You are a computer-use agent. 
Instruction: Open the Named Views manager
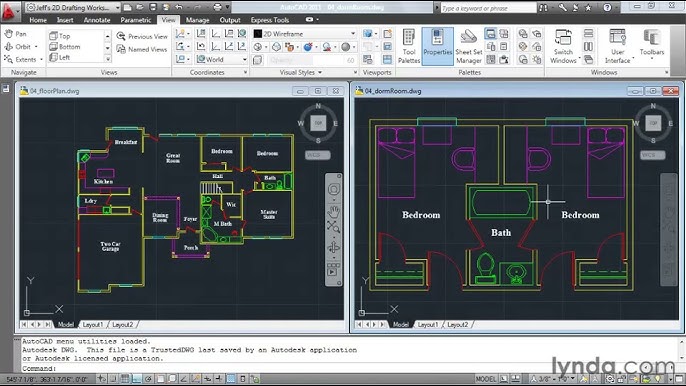pyautogui.click(x=142, y=49)
